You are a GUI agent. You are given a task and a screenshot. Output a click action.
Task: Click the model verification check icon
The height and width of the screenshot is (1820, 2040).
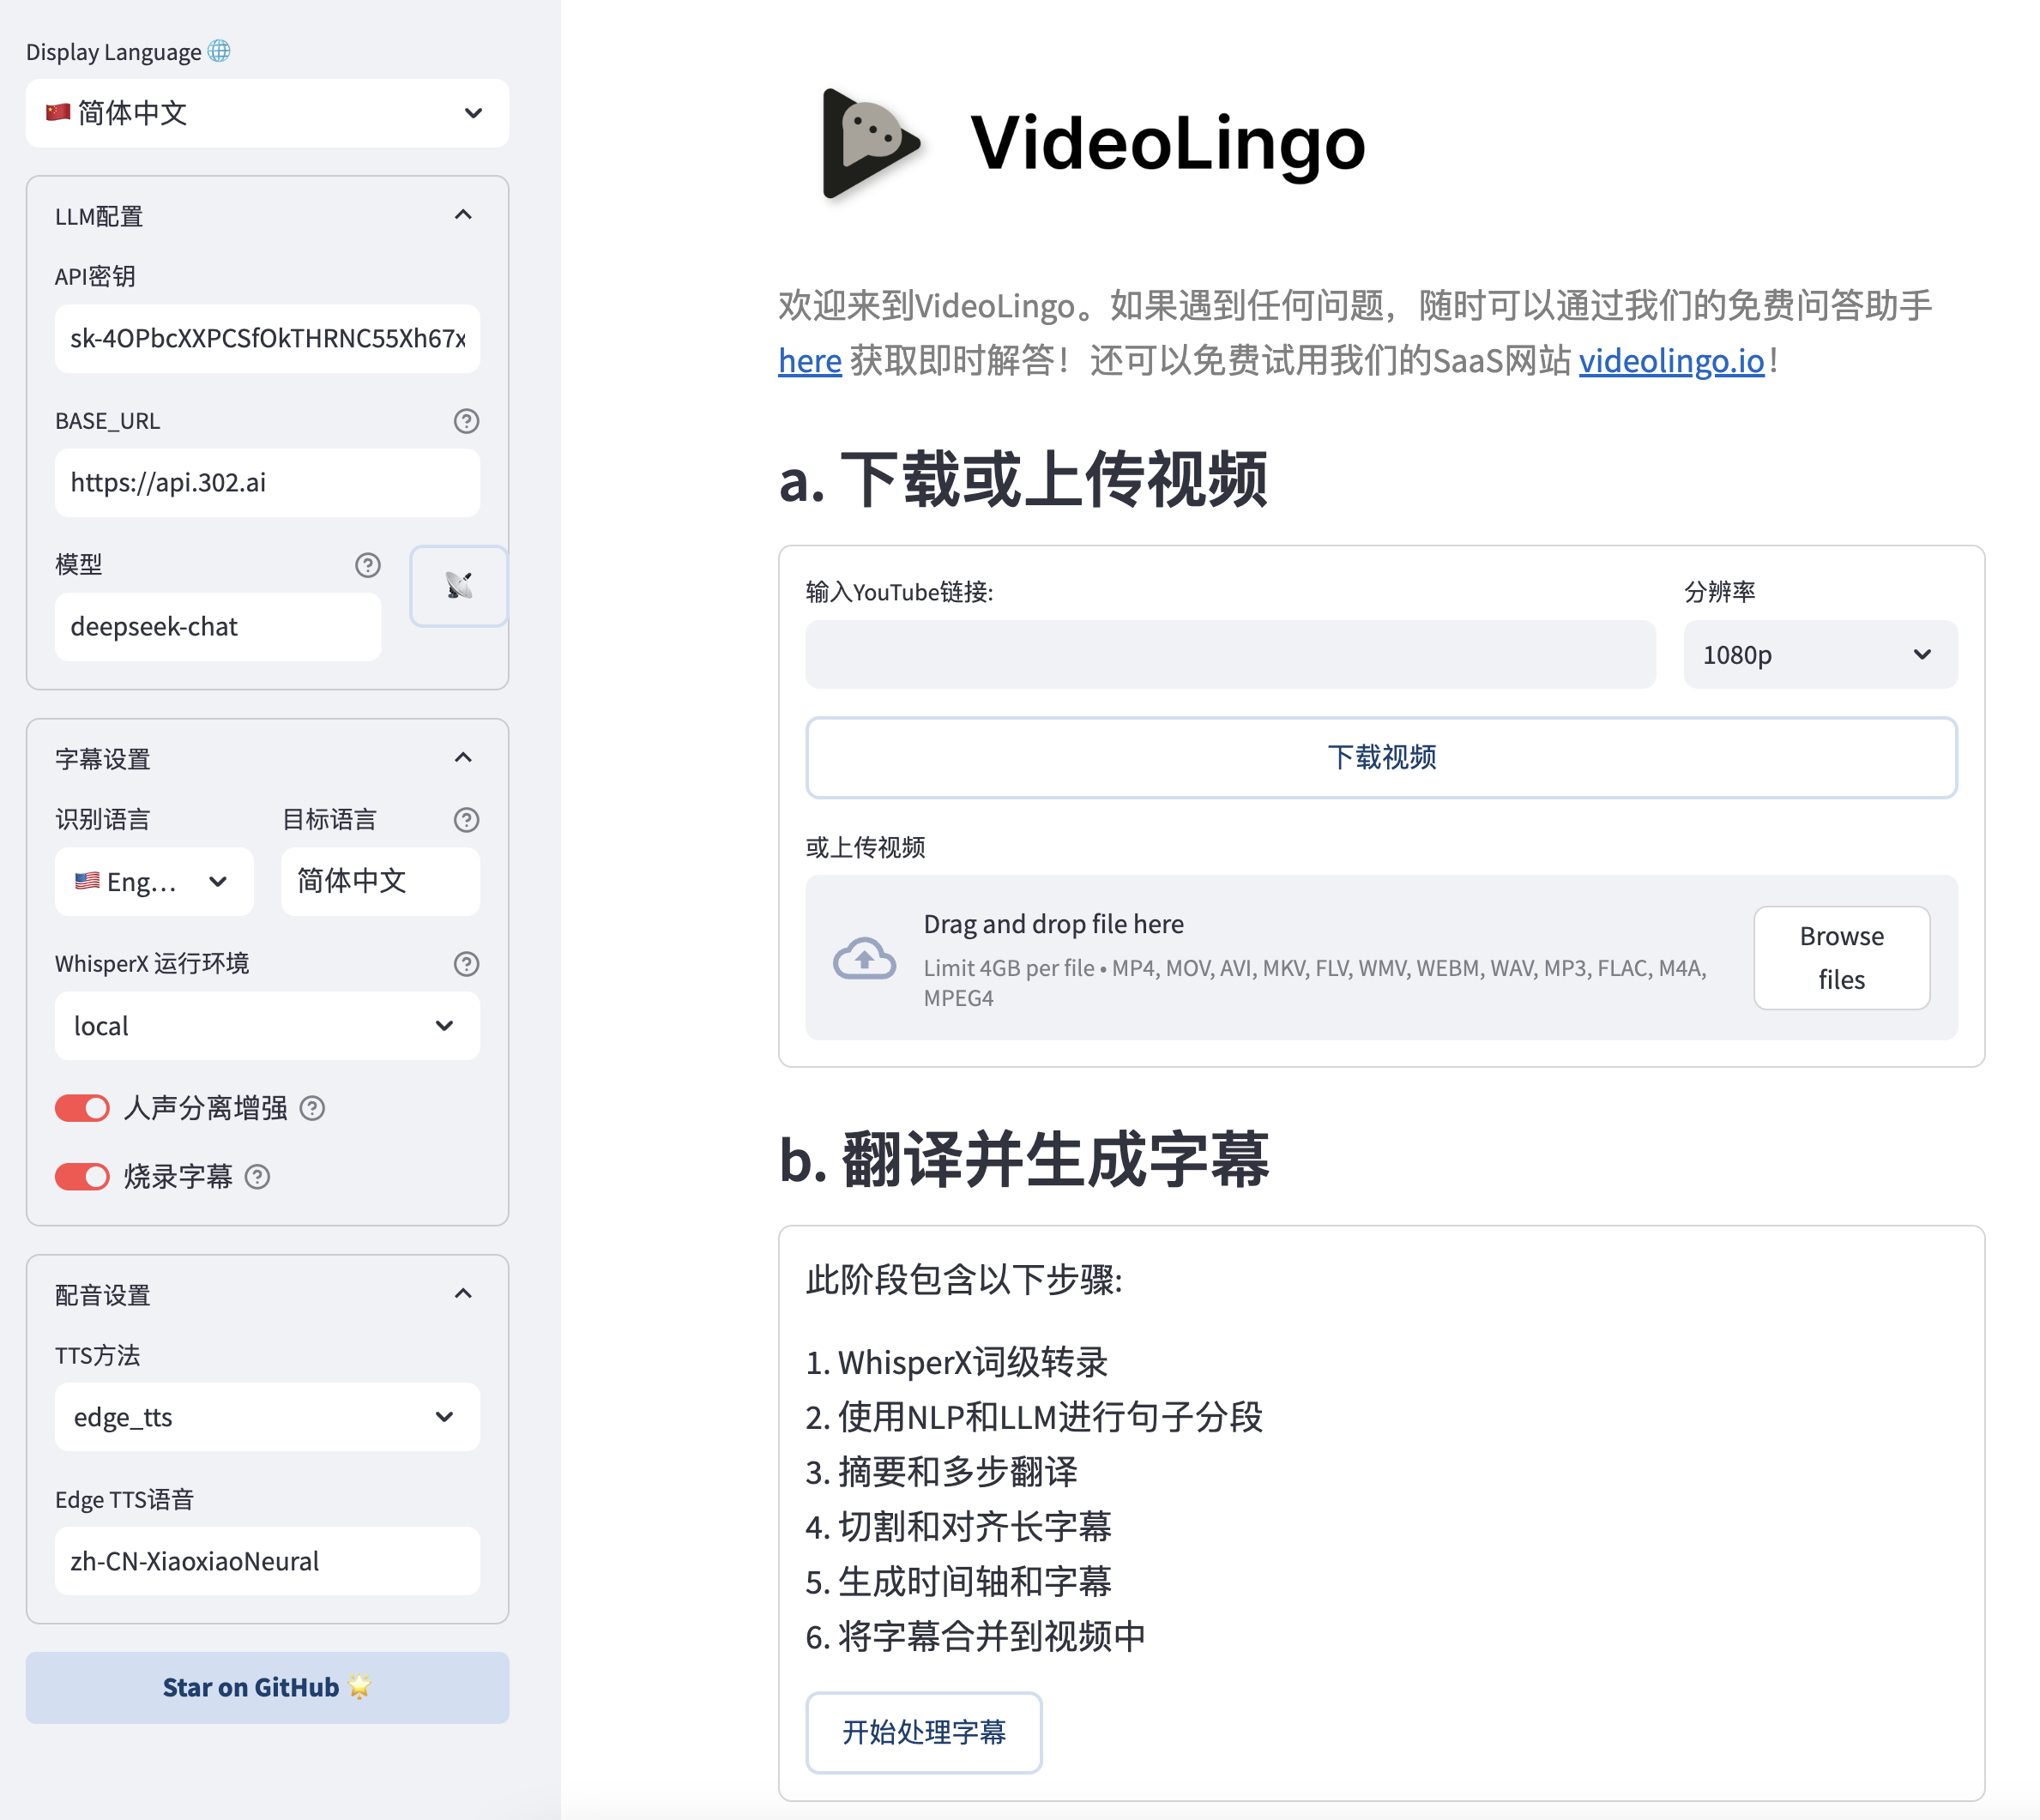click(x=453, y=587)
